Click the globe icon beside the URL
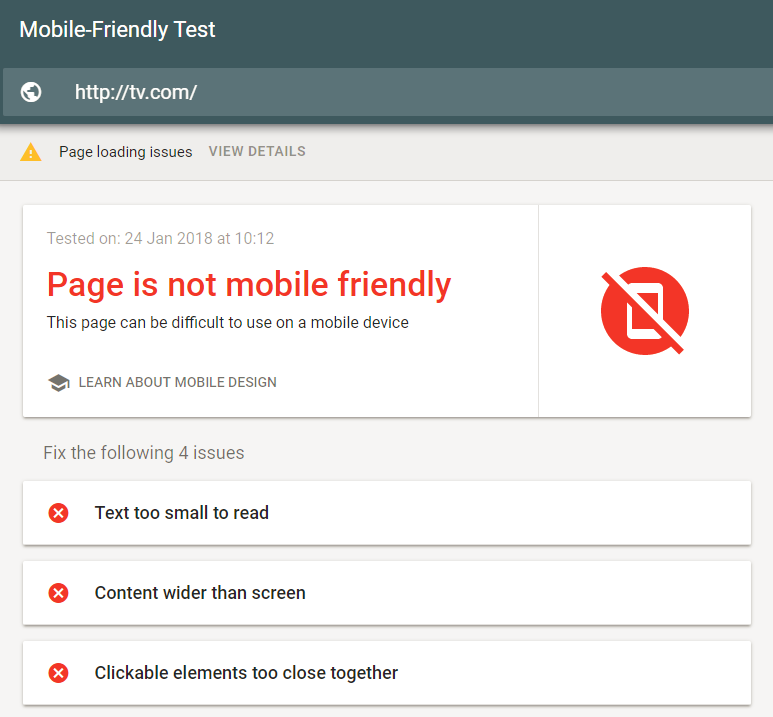This screenshot has height=717, width=773. [31, 92]
